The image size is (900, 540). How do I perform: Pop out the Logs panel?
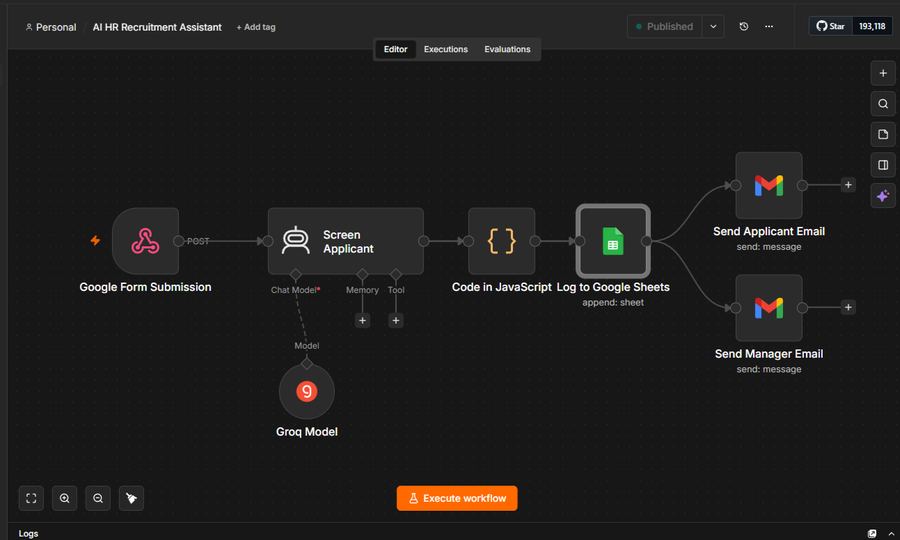[872, 534]
